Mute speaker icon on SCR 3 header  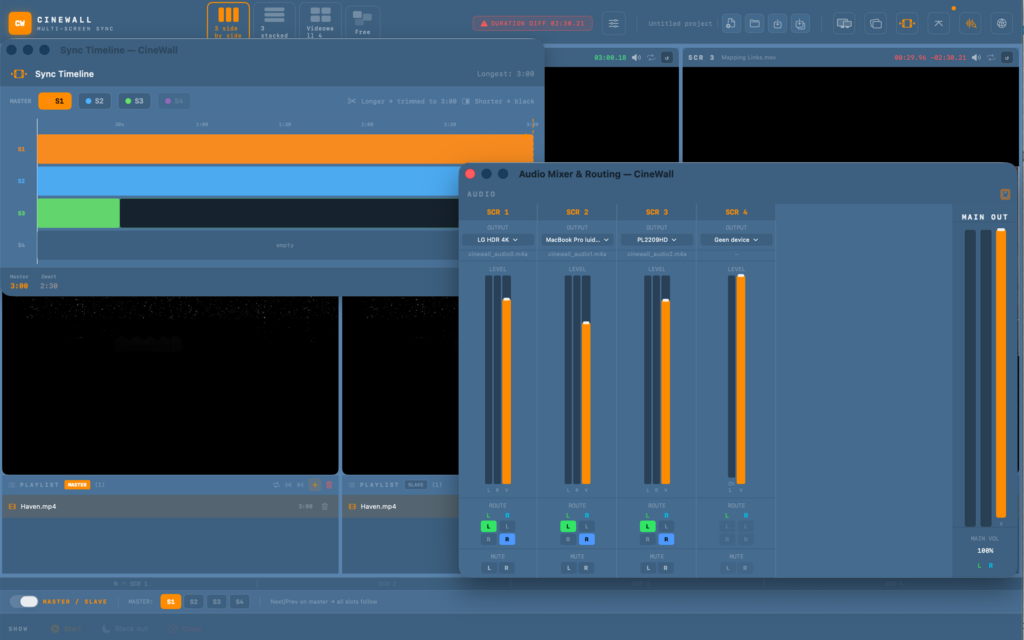tap(976, 57)
